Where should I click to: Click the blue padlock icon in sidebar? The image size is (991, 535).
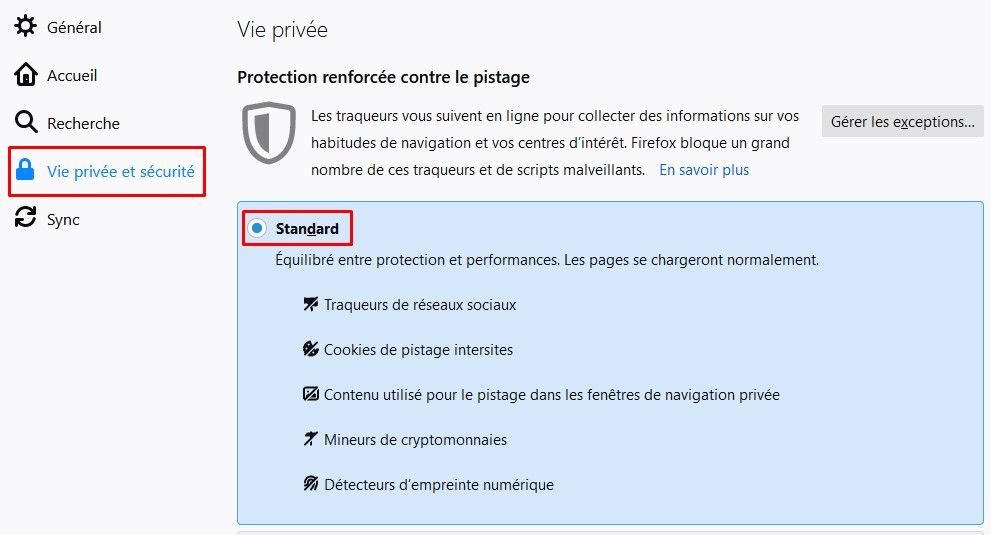point(26,171)
